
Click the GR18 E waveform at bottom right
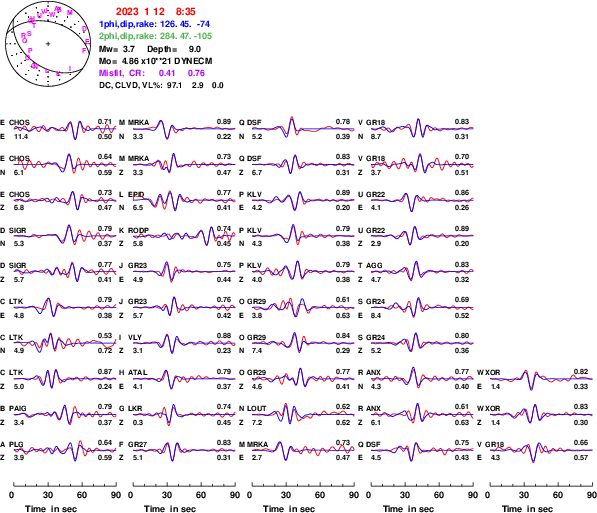(541, 451)
